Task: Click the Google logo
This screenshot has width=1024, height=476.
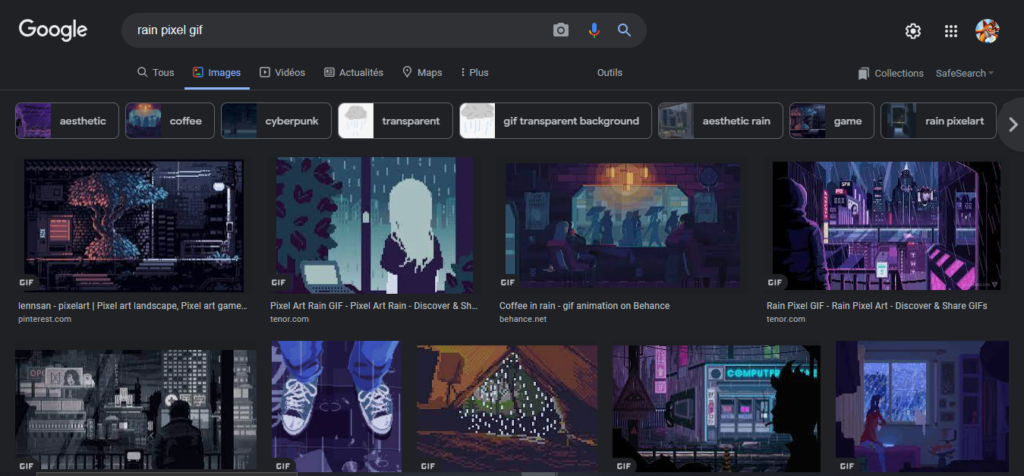Action: 53,30
